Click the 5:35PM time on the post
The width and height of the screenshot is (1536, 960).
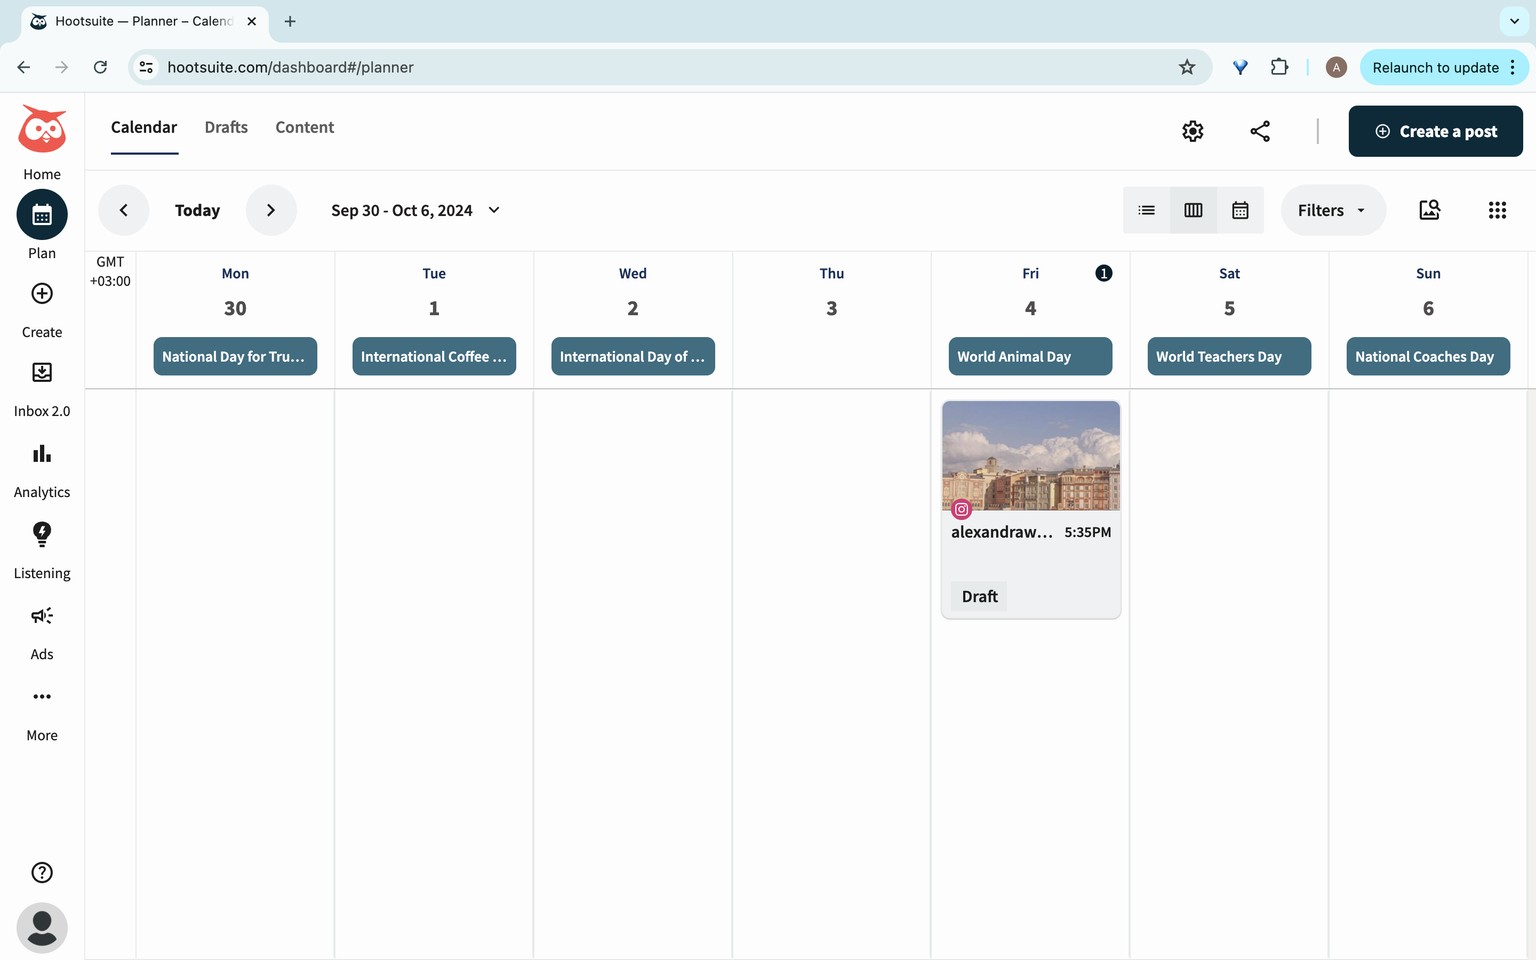click(x=1088, y=532)
